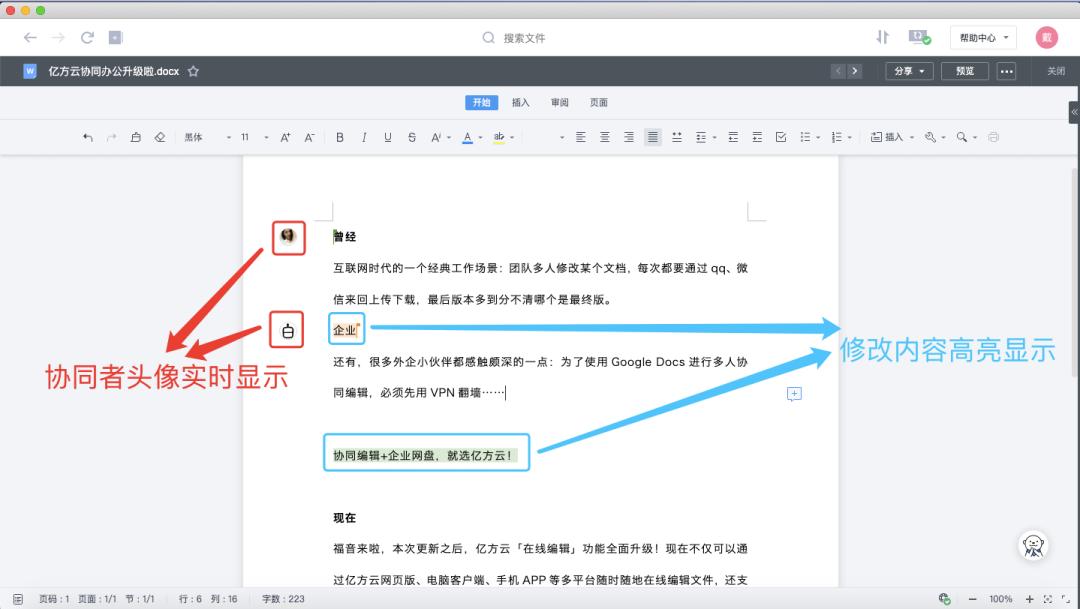Toggle justify alignment for the paragraph
1080x609 pixels.
(x=653, y=137)
